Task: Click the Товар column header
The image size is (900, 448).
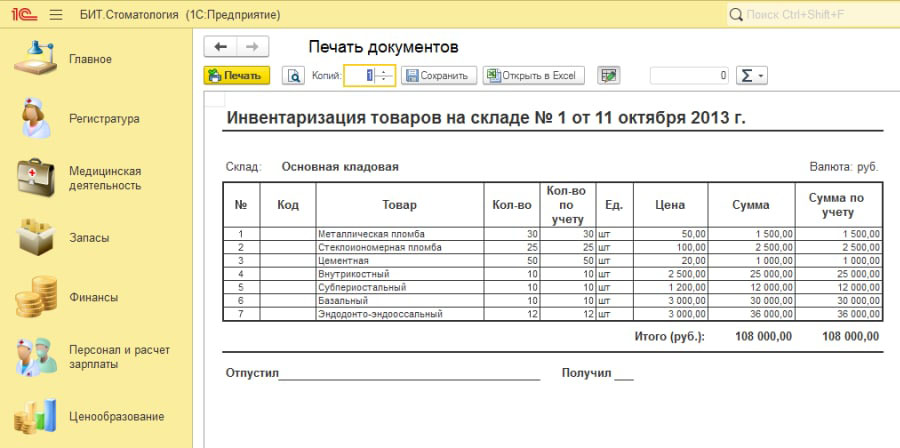Action: pos(399,205)
